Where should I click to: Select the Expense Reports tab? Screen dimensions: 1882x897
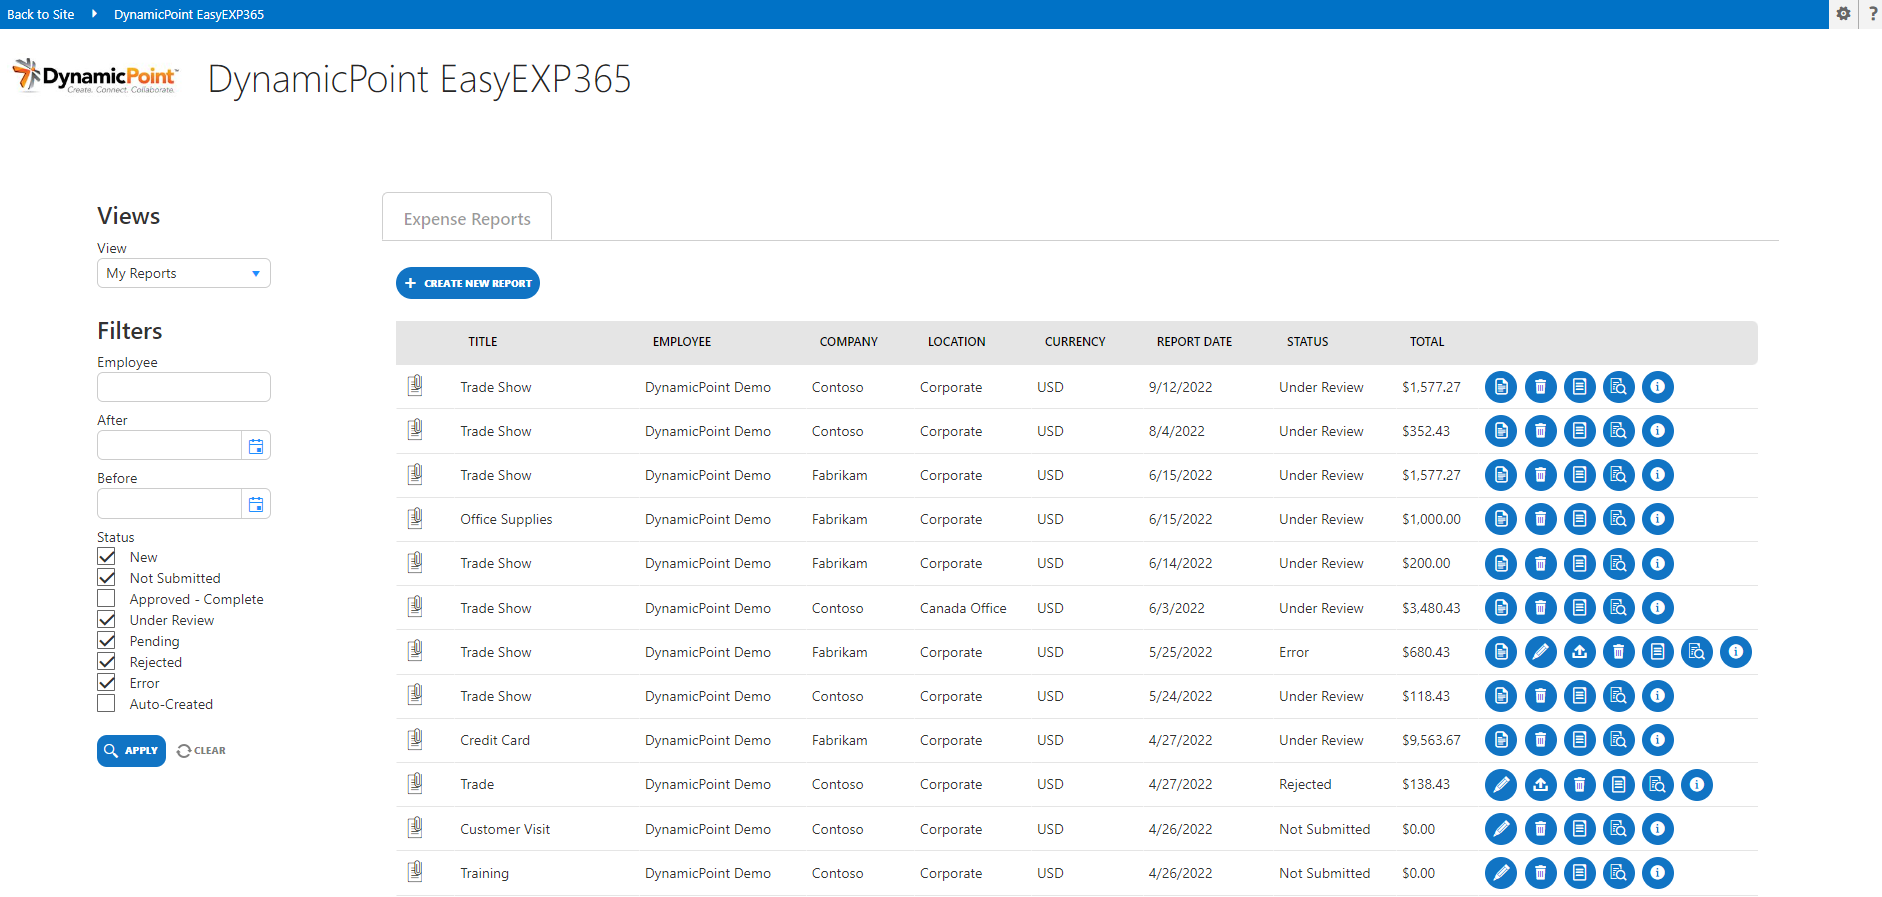(x=467, y=218)
